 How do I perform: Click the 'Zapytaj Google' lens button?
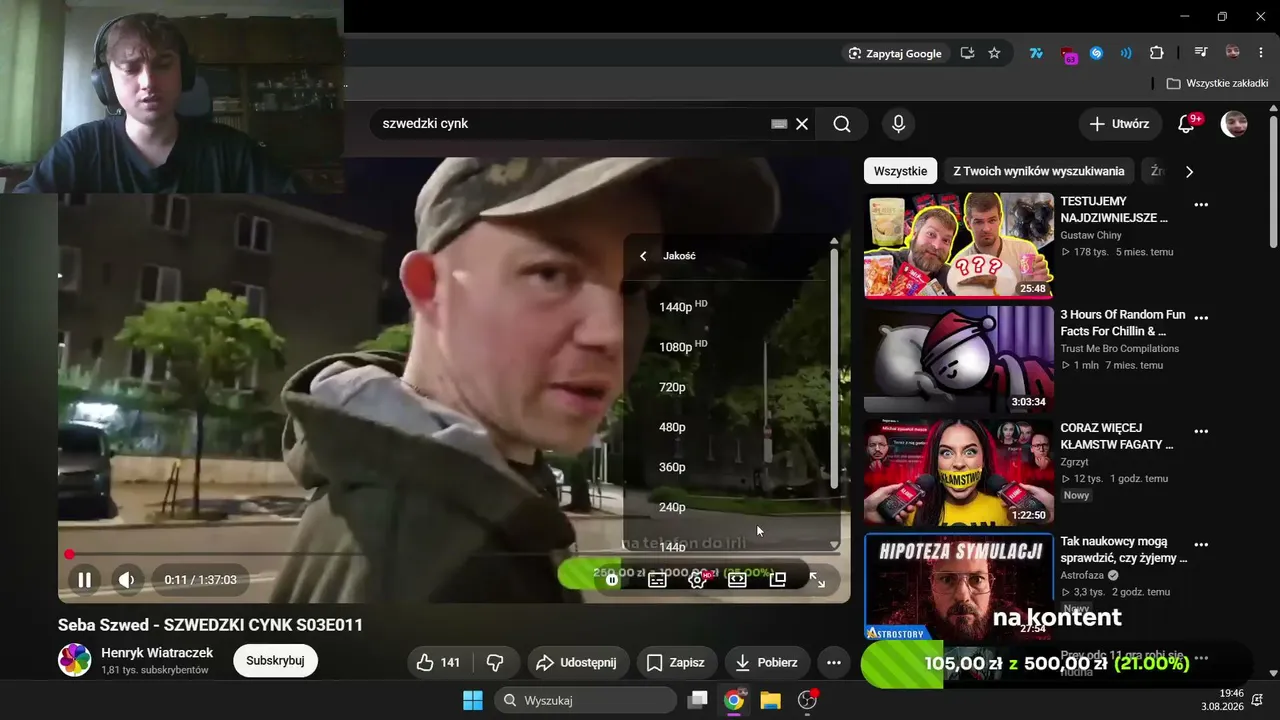[x=895, y=53]
